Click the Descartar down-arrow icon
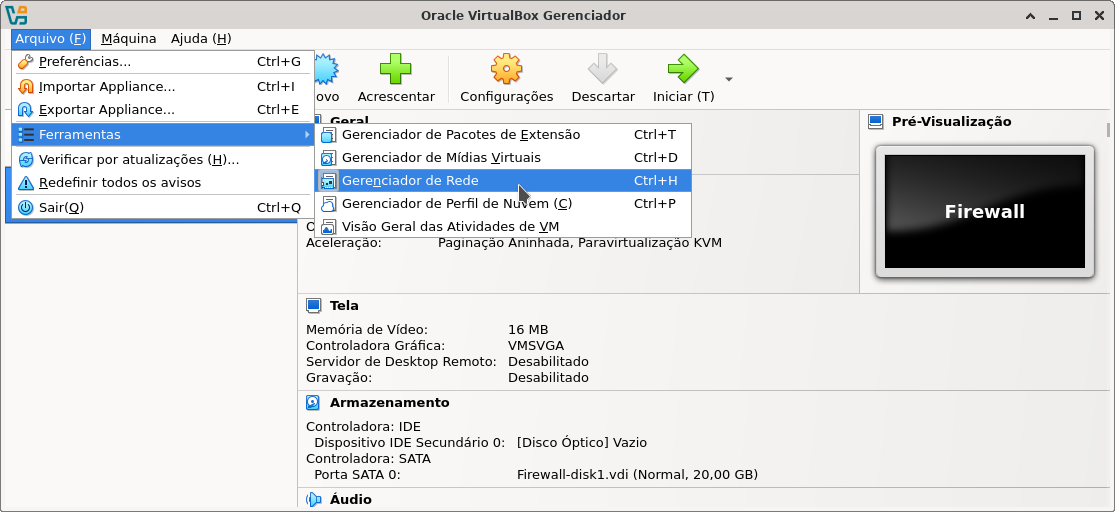Screen dimensions: 1115x512 point(602,69)
